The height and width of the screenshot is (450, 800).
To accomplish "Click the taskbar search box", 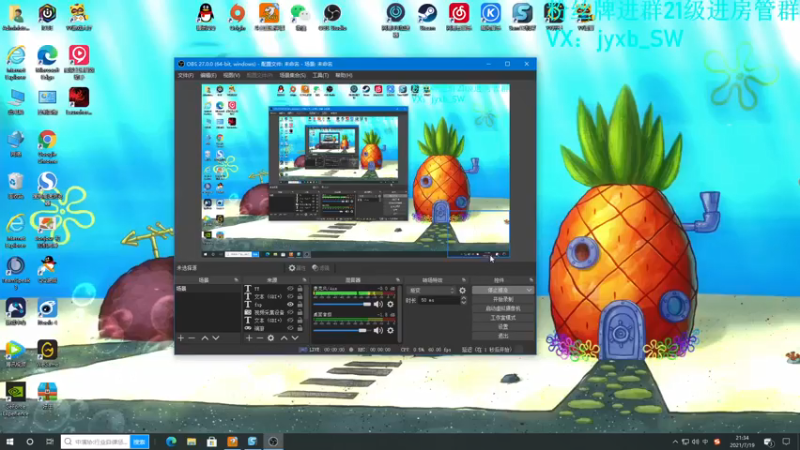I will [x=96, y=441].
